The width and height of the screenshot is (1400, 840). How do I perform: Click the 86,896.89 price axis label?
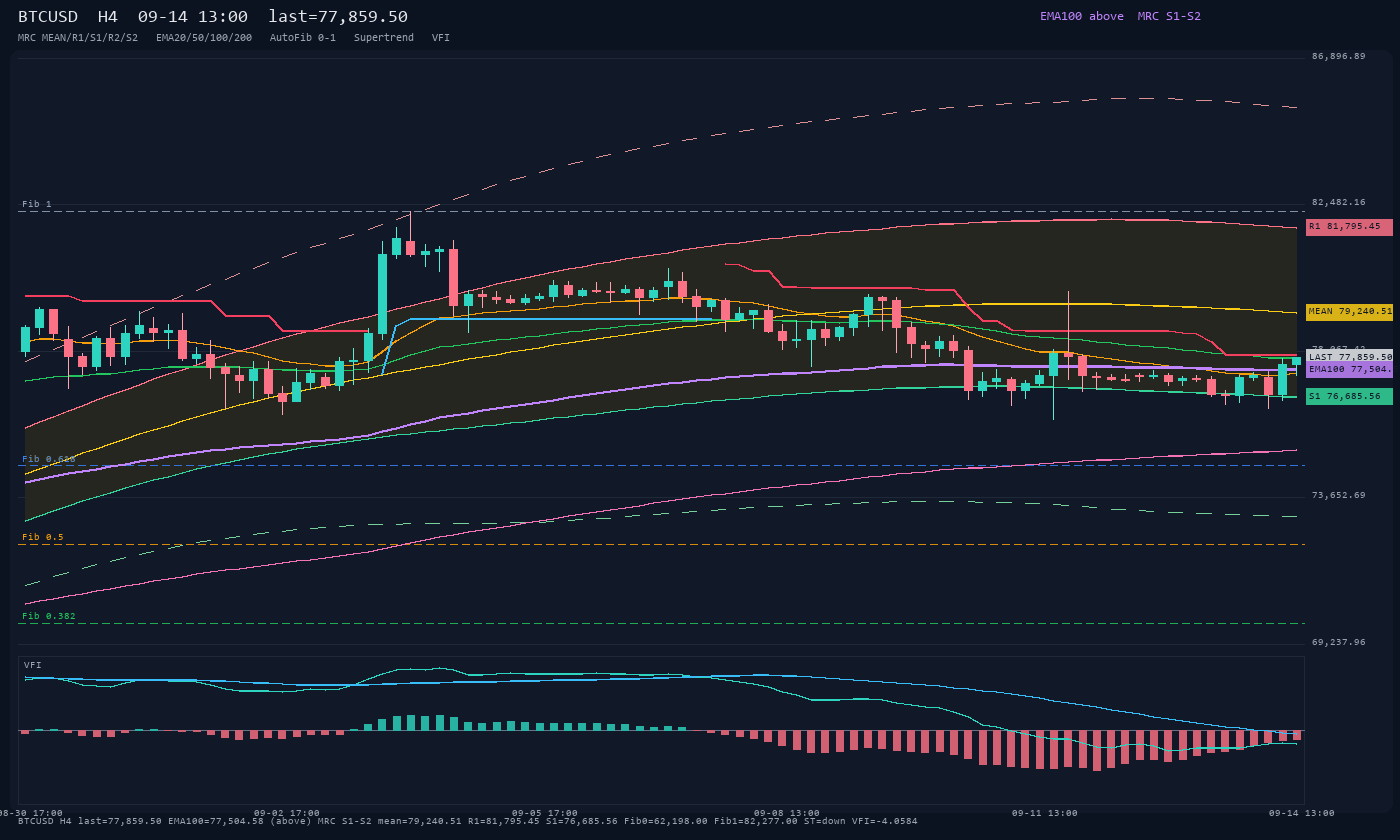(x=1338, y=56)
